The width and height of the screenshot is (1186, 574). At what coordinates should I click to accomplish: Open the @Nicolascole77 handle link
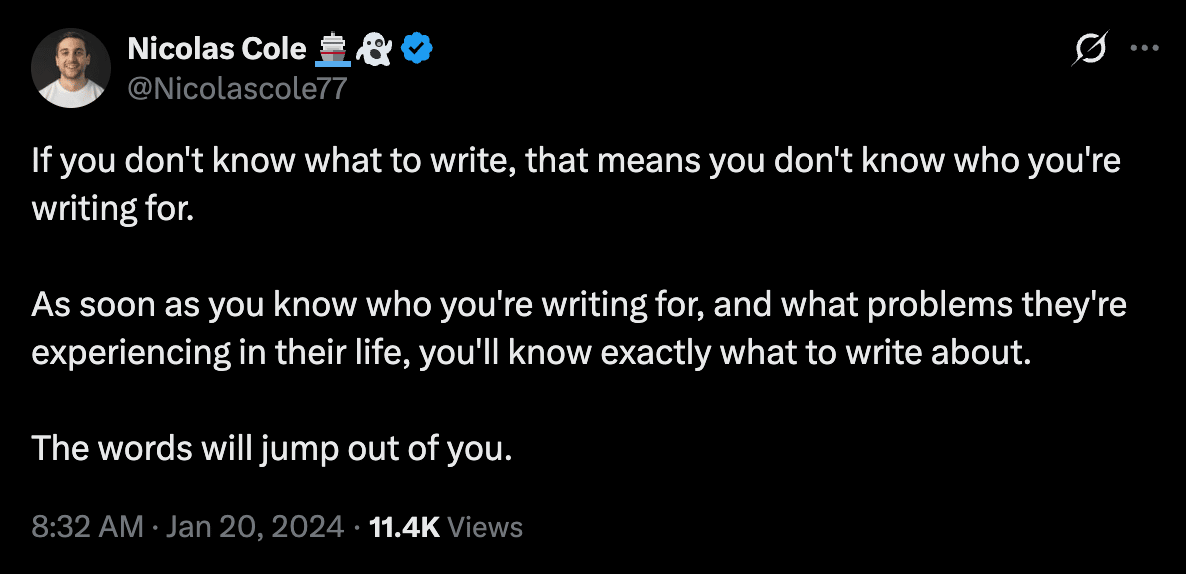[237, 89]
